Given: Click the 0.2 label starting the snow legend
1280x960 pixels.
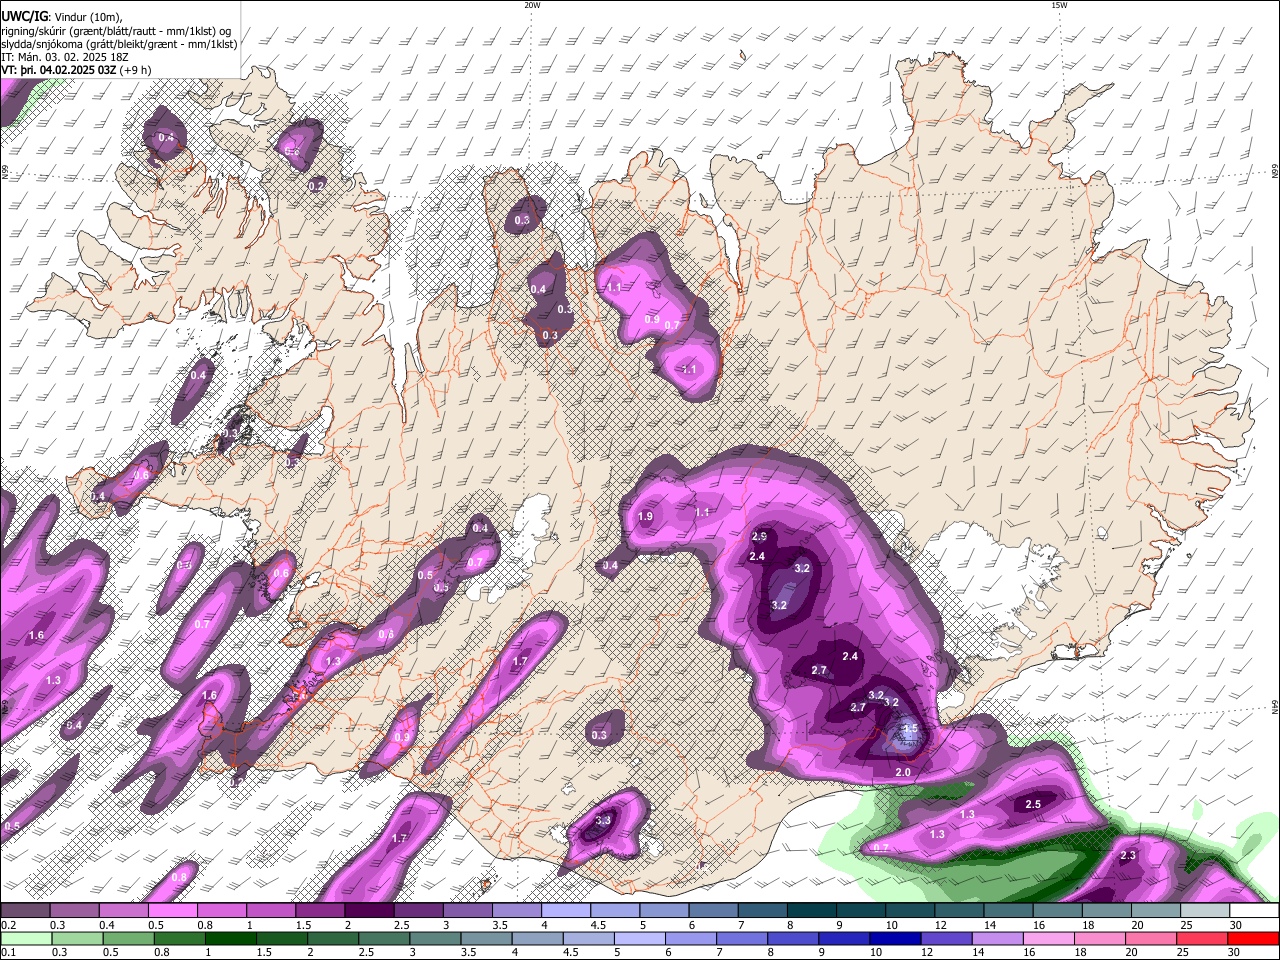Looking at the screenshot, I should pos(9,925).
